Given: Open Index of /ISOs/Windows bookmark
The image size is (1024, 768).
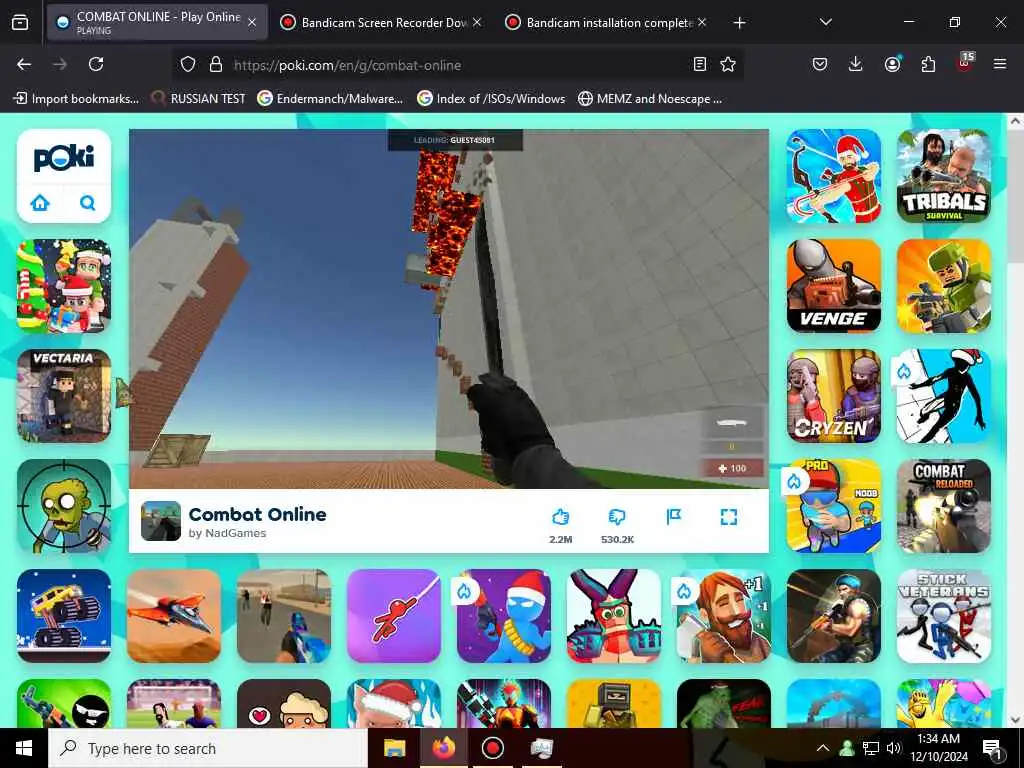Looking at the screenshot, I should tap(491, 99).
